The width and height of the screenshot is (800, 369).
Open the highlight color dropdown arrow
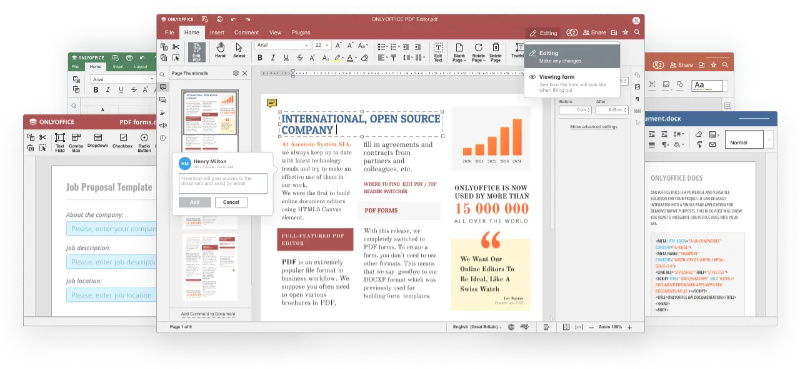(x=343, y=59)
